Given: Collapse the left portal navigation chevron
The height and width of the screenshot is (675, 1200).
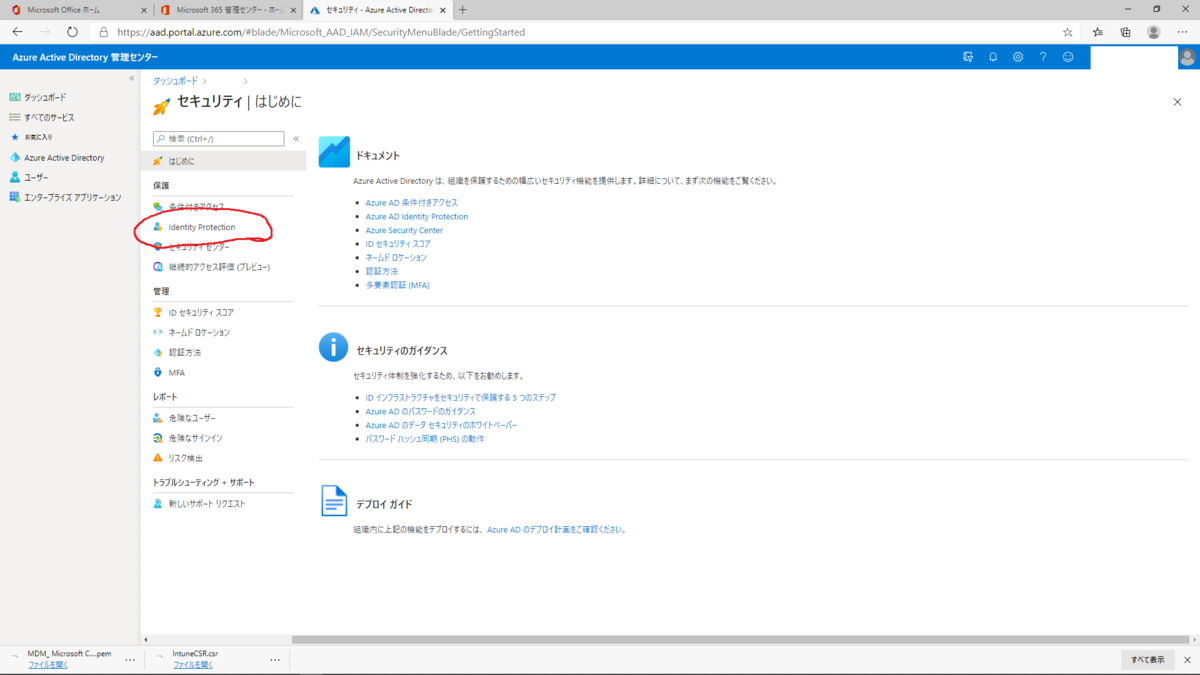Looking at the screenshot, I should click(x=131, y=78).
